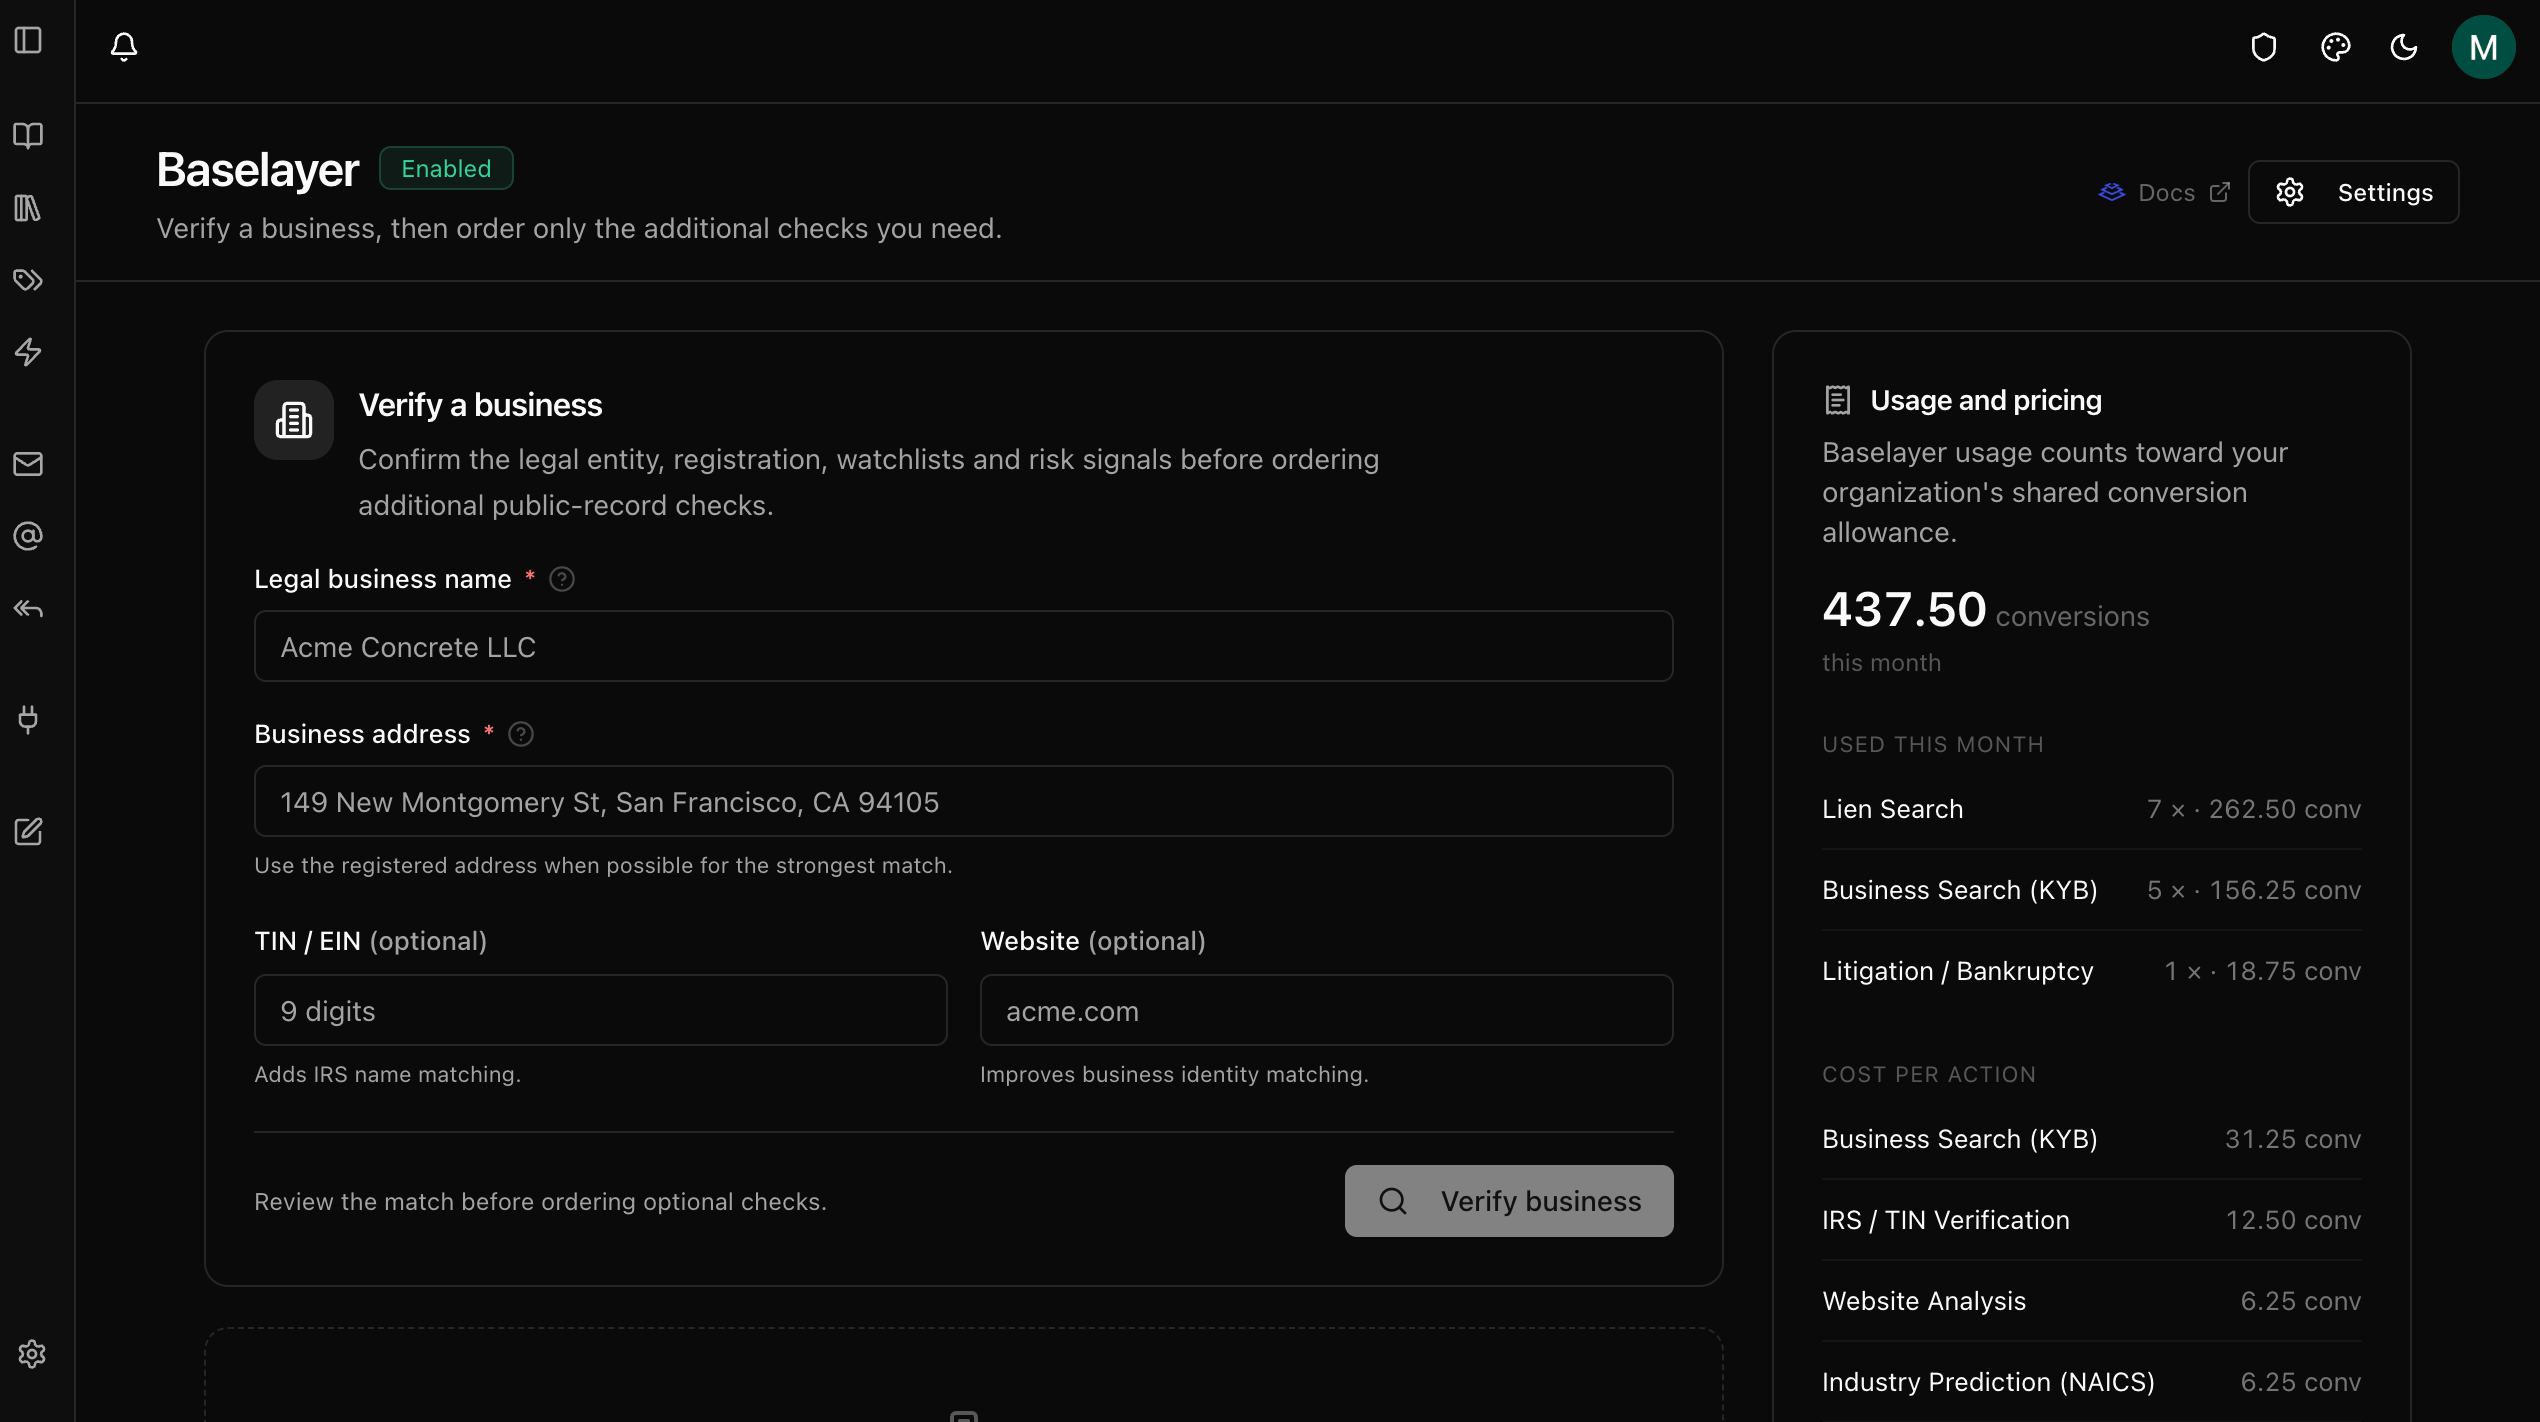Open the plug integrations sidebar icon
The width and height of the screenshot is (2540, 1422).
click(x=28, y=719)
